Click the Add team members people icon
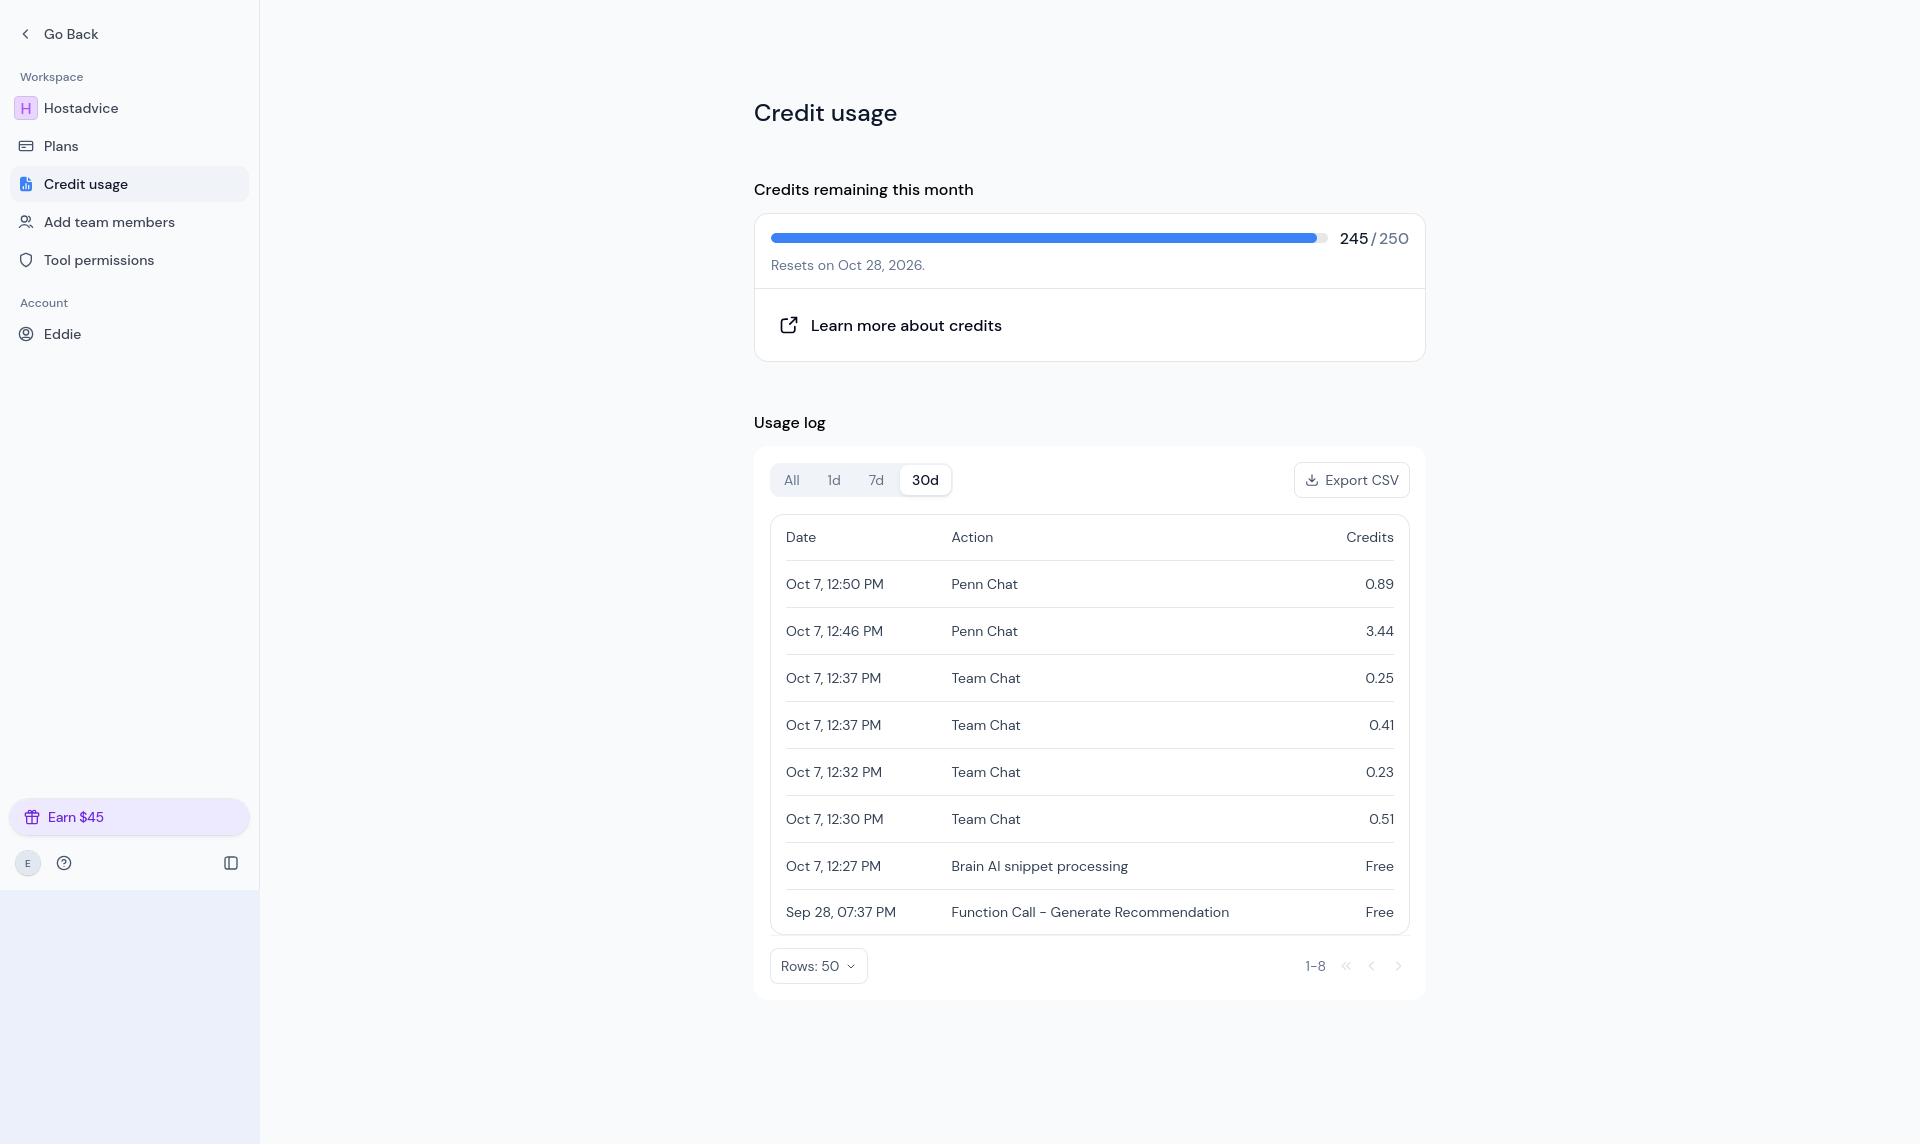The width and height of the screenshot is (1920, 1145). 26,222
